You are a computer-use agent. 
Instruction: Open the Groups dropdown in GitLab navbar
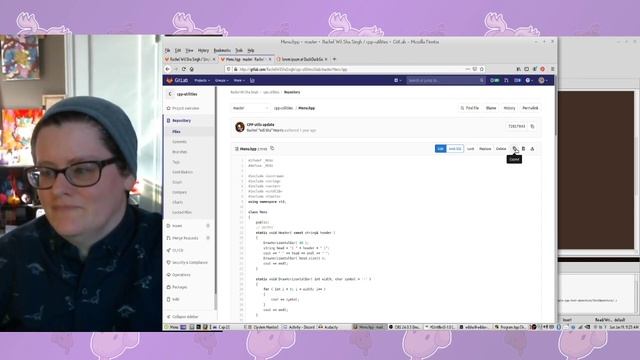pyautogui.click(x=221, y=80)
